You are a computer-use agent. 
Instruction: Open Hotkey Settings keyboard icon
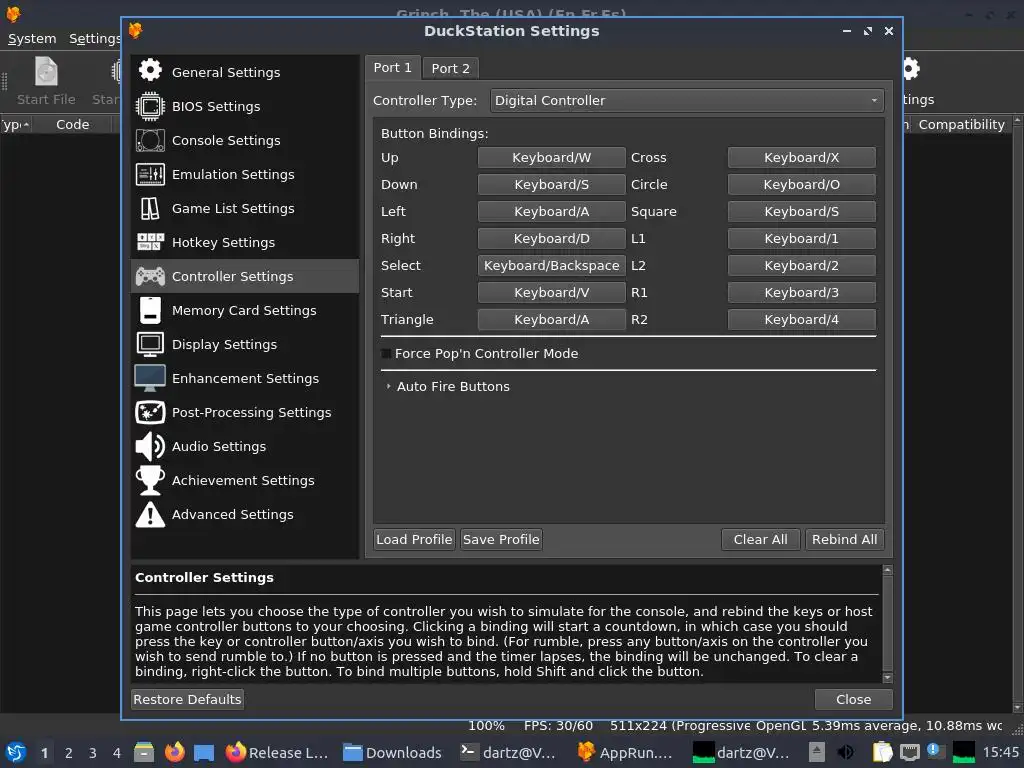coord(150,242)
